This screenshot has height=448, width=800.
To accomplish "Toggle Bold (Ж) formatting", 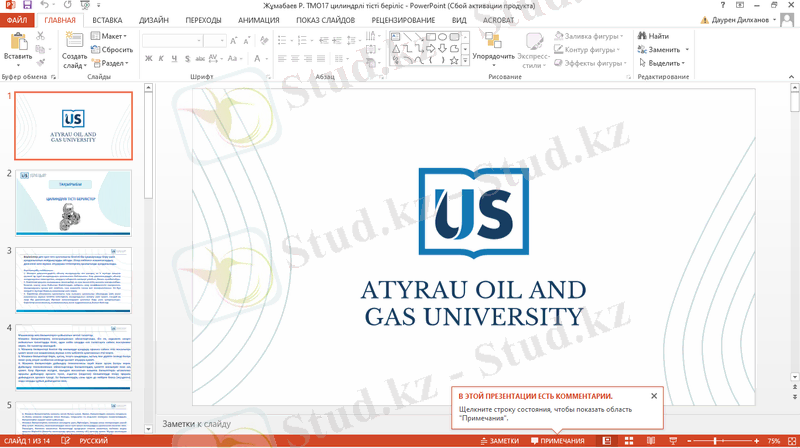I will point(148,59).
